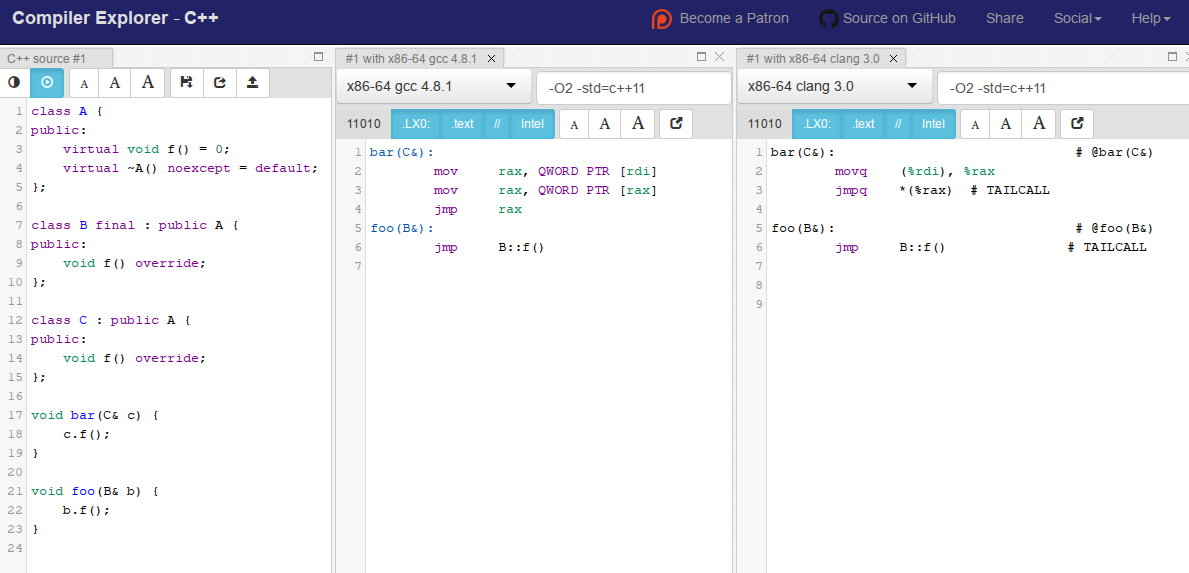This screenshot has height=573, width=1189.
Task: Pop out the clang 3.0 compiler pane
Action: [1077, 124]
